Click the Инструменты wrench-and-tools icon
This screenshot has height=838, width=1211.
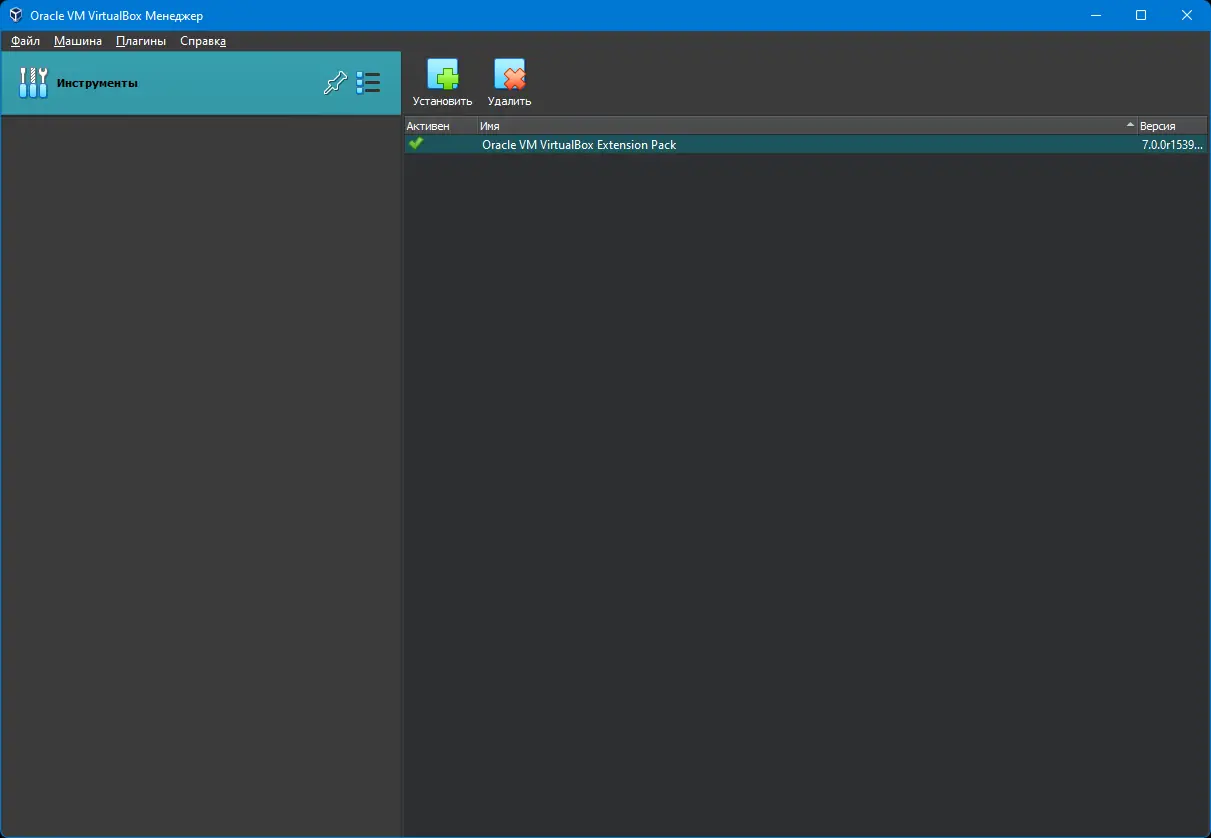pyautogui.click(x=33, y=83)
